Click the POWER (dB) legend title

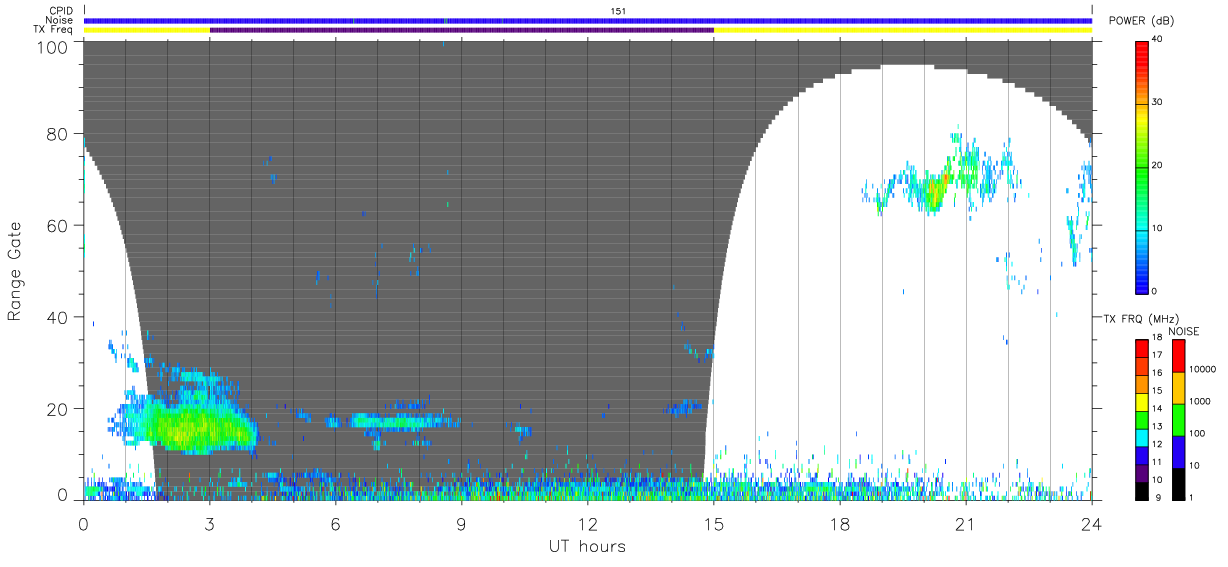[x=1140, y=21]
